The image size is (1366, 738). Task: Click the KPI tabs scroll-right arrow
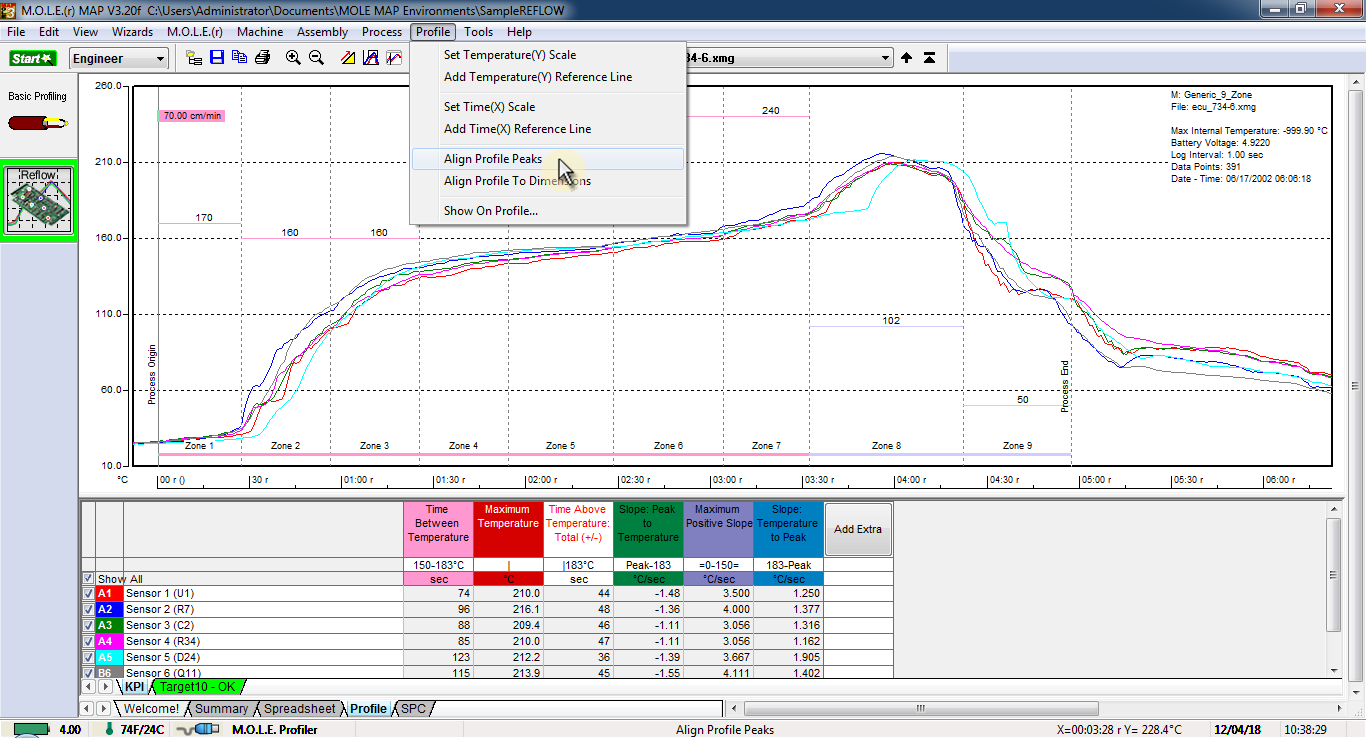106,687
